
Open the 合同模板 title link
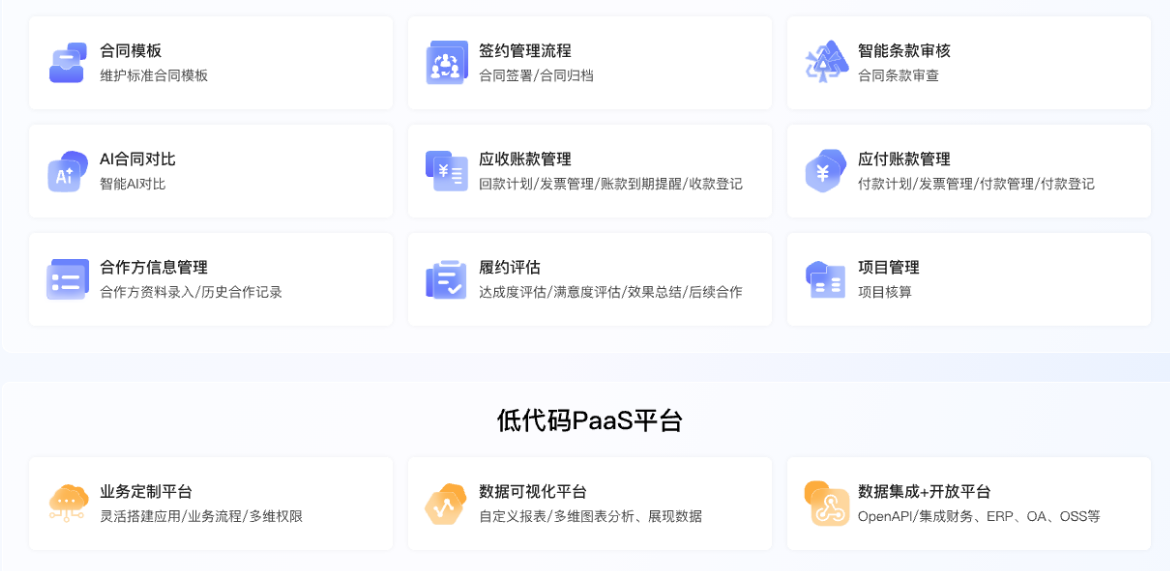click(x=130, y=51)
